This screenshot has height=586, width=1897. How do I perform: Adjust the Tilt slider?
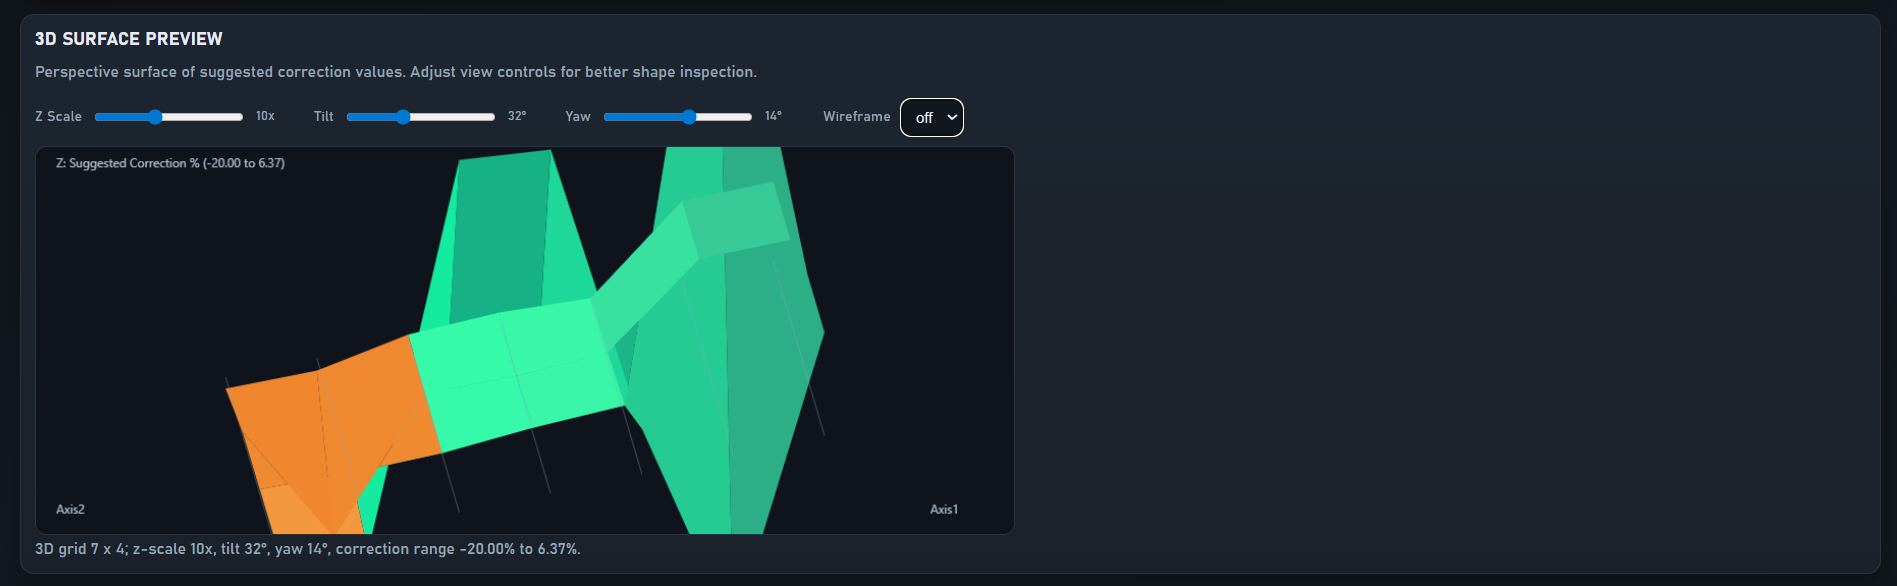click(x=421, y=117)
